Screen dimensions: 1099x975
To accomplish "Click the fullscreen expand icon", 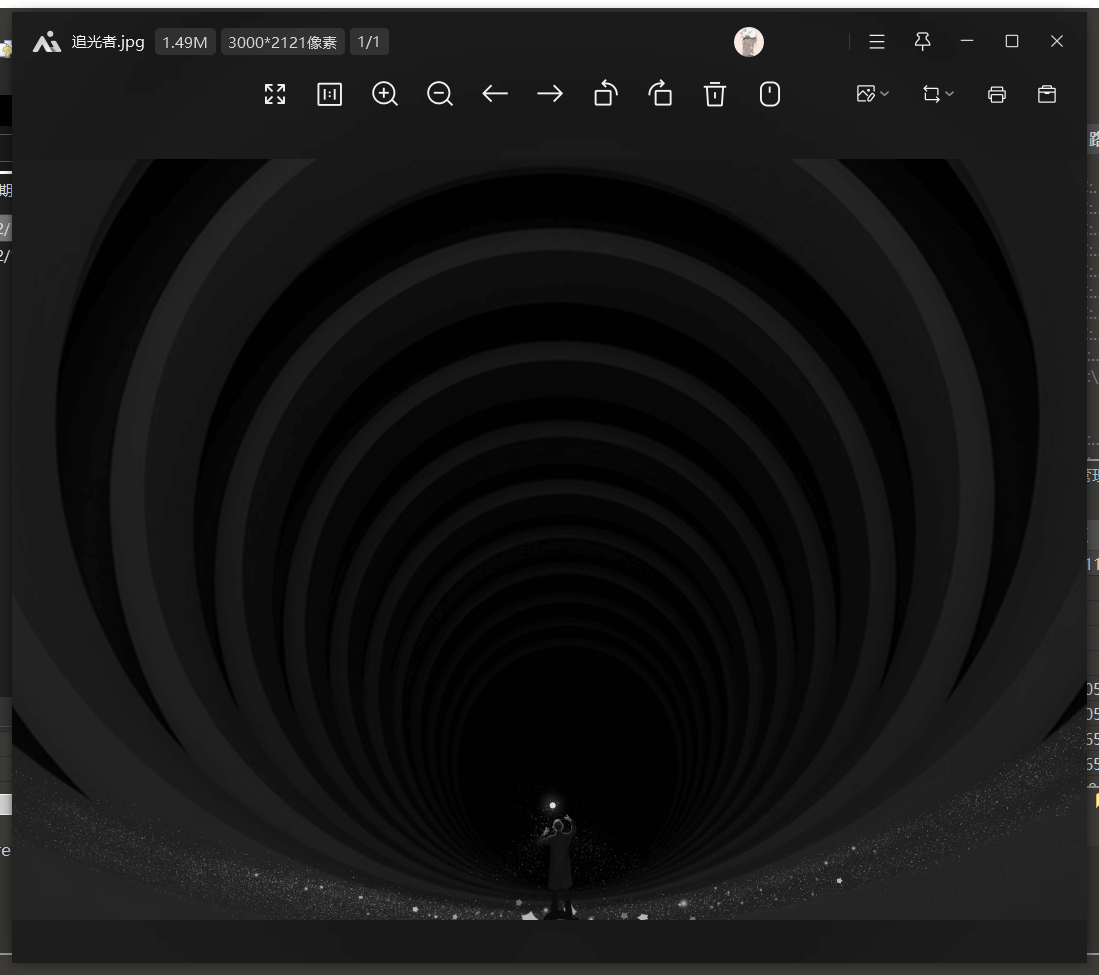I will [x=275, y=94].
